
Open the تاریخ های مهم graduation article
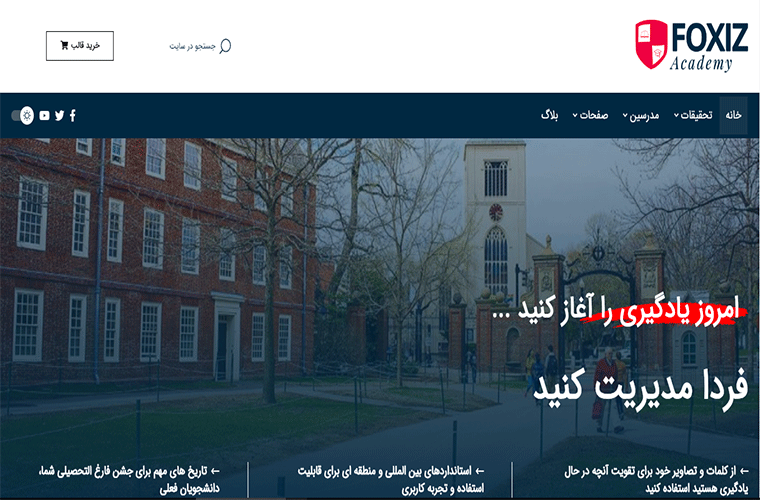tap(130, 479)
